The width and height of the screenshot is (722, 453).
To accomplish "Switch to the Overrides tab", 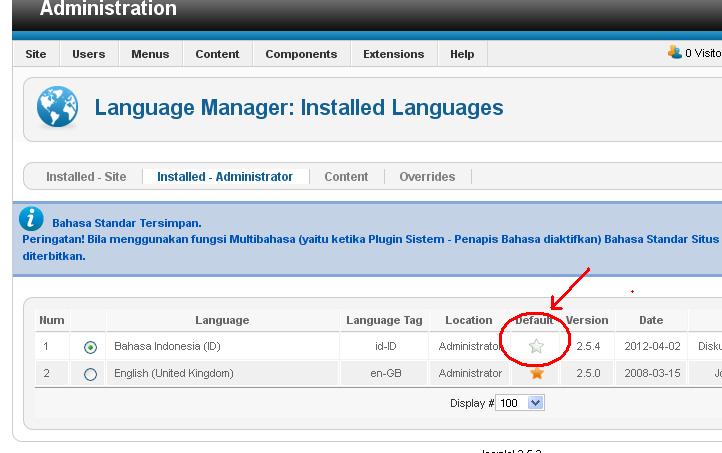I will (427, 176).
